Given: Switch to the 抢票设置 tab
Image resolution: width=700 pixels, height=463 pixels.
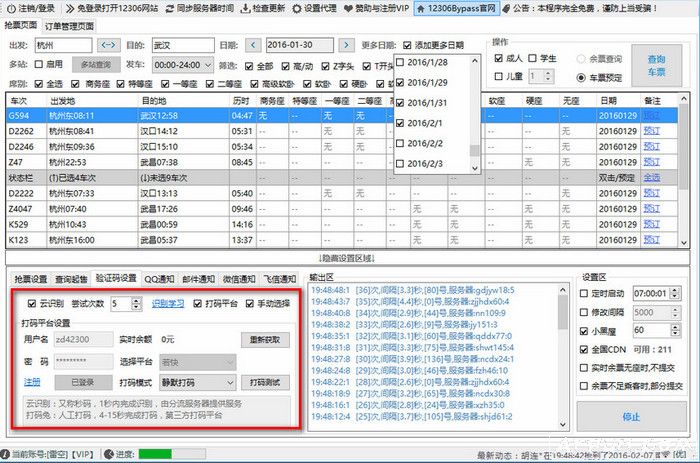Looking at the screenshot, I should (30, 279).
